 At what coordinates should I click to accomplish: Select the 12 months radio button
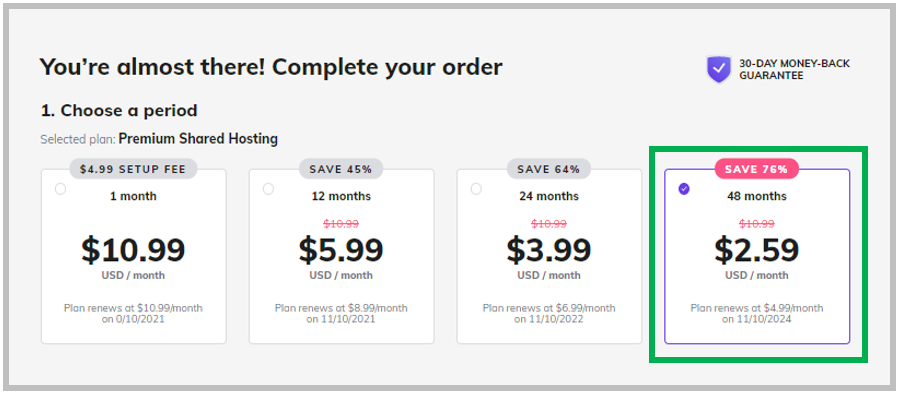coord(268,189)
